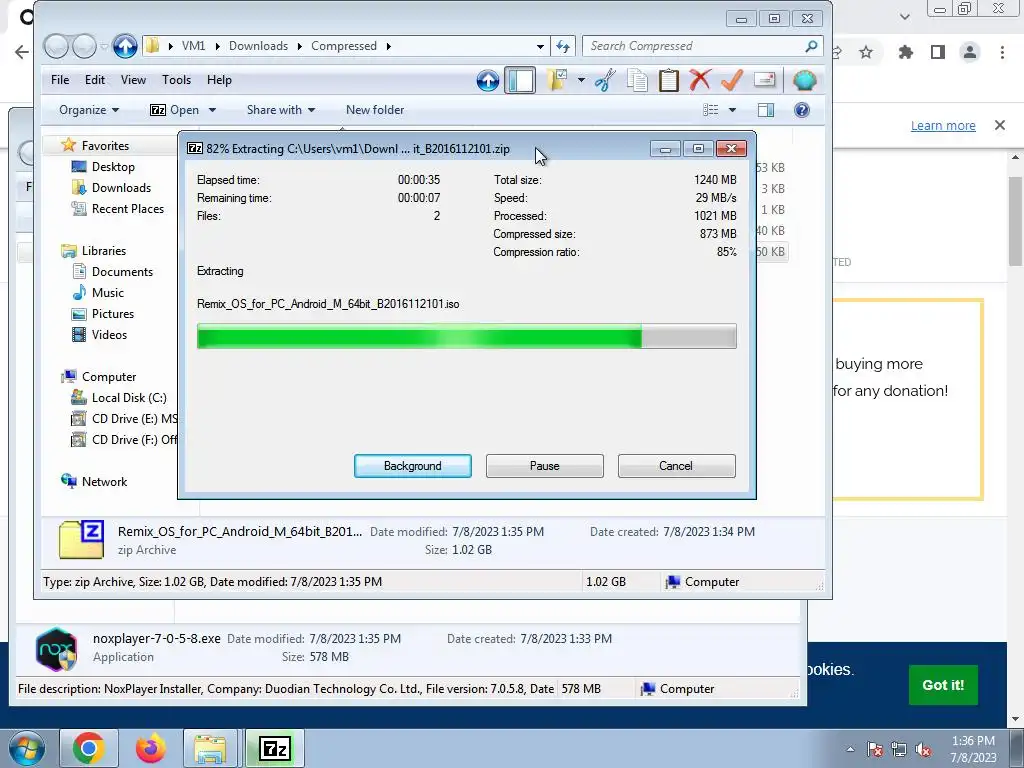Open Classic Shell settings shell icon
Screen dimensions: 1024x768
pos(805,80)
